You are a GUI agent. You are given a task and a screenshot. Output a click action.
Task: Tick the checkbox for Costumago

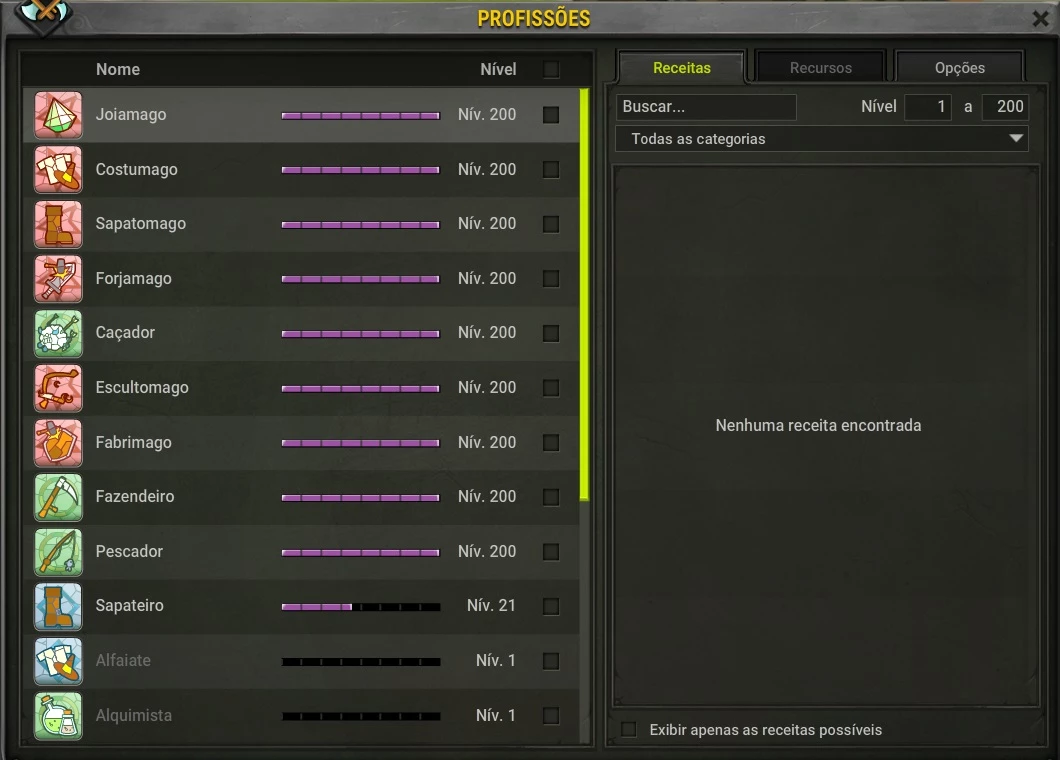point(551,170)
